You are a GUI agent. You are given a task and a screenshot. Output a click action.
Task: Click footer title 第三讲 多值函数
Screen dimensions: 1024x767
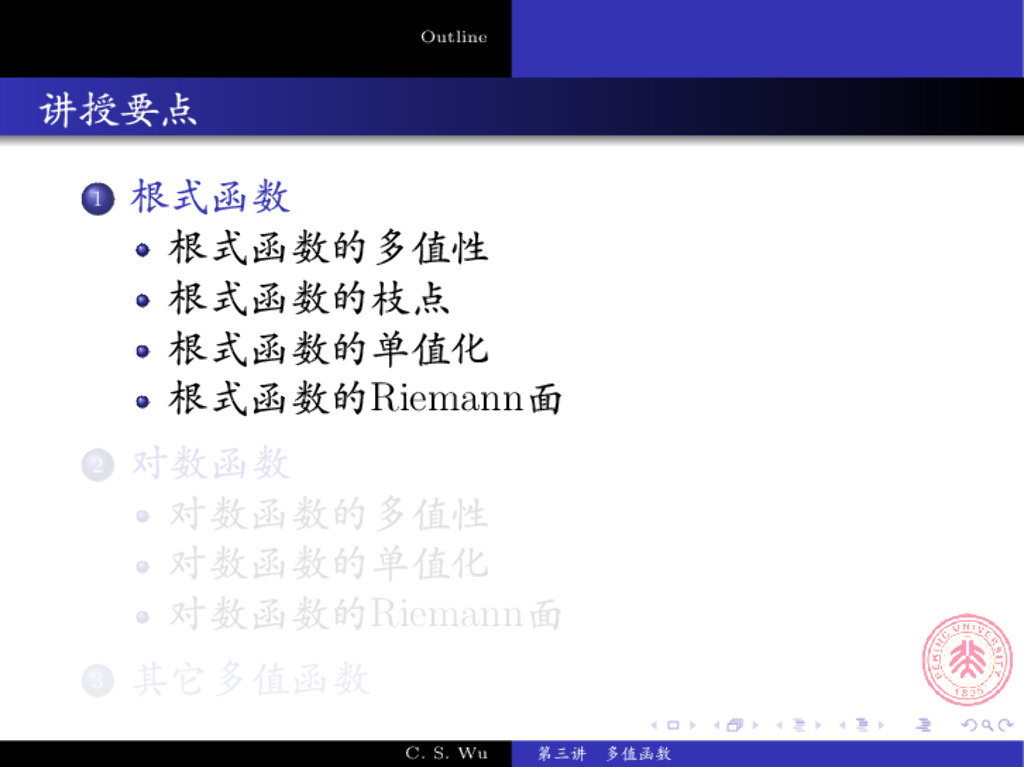click(x=604, y=753)
